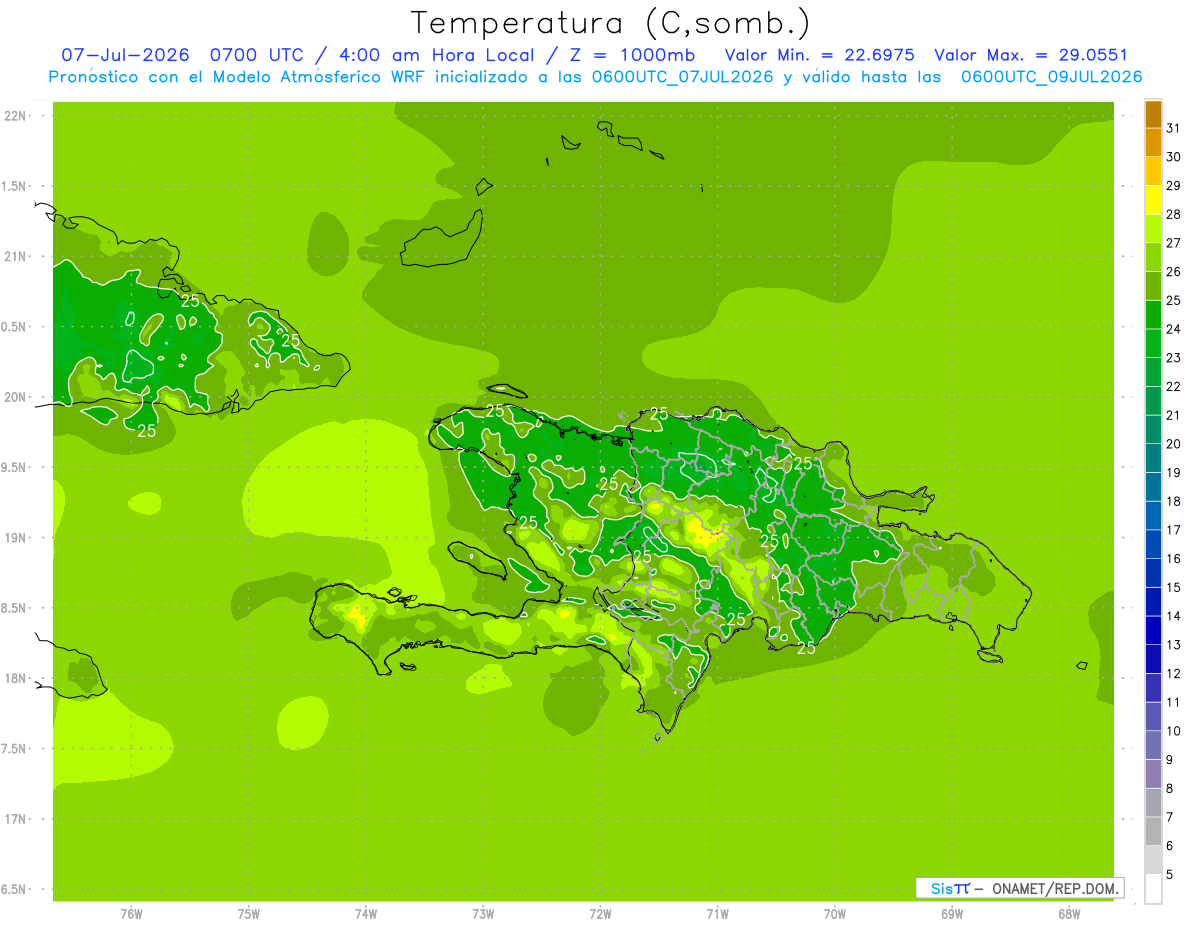Click the "70W" longitude axis label
1200x927 pixels.
[x=835, y=914]
